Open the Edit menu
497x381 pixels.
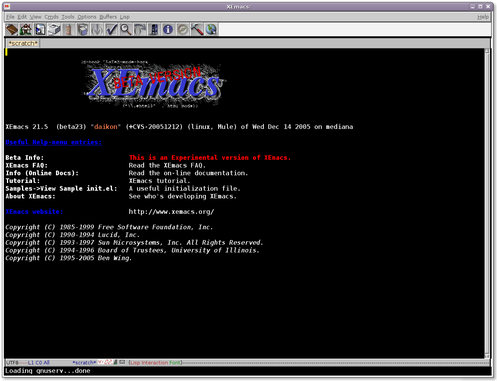pyautogui.click(x=22, y=17)
